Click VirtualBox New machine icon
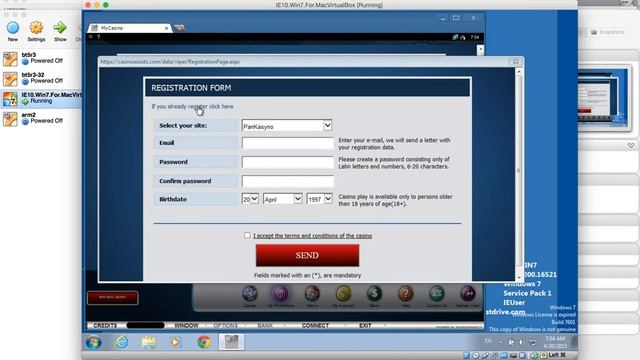Viewport: 640px width, 360px height. click(13, 32)
